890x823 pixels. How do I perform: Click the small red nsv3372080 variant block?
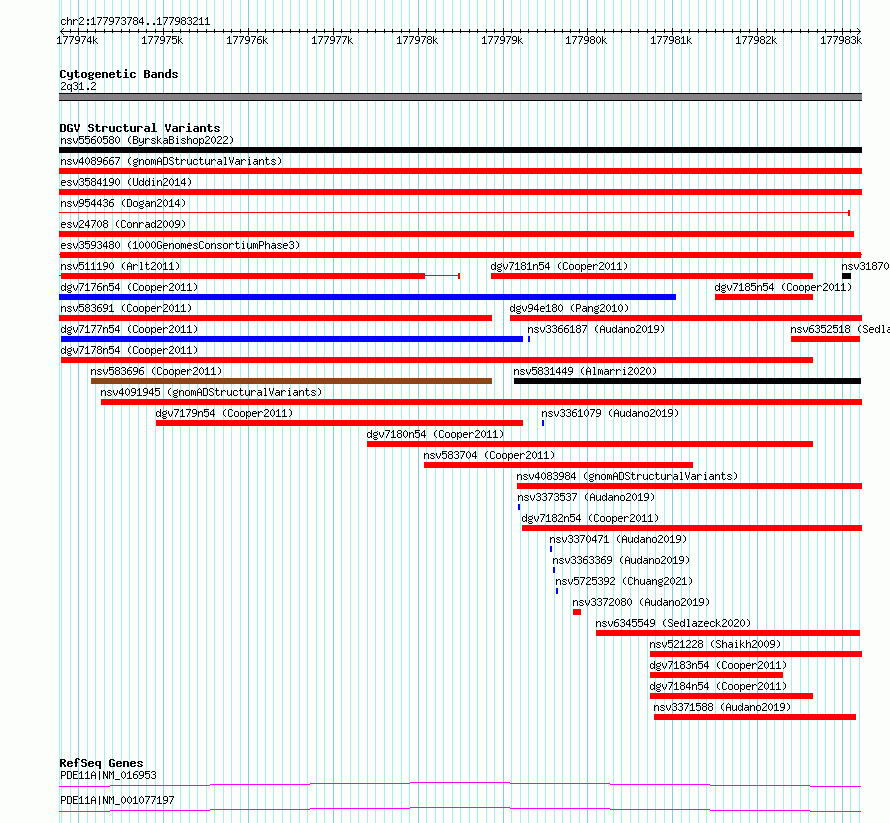pyautogui.click(x=577, y=612)
